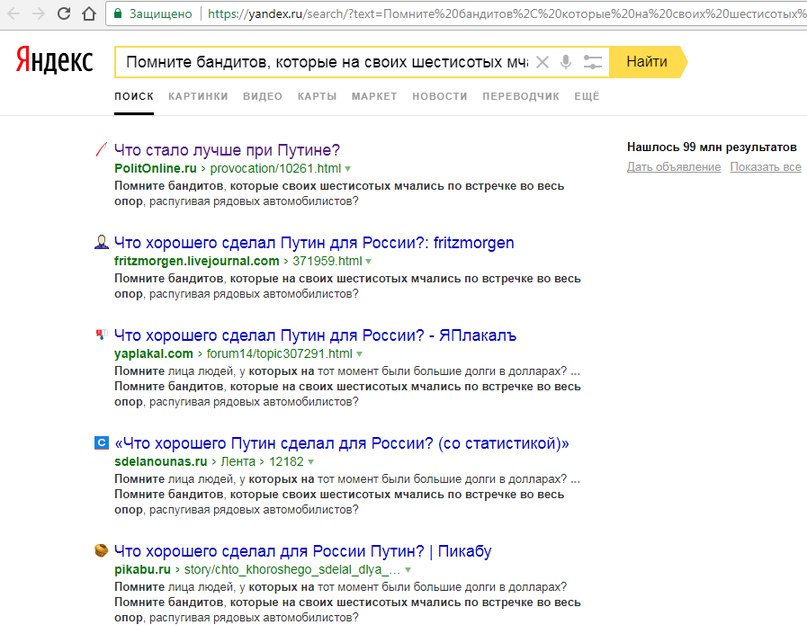The width and height of the screenshot is (807, 625).
Task: Expand the yaplakal.com result dropdown arrow
Action: tap(359, 354)
